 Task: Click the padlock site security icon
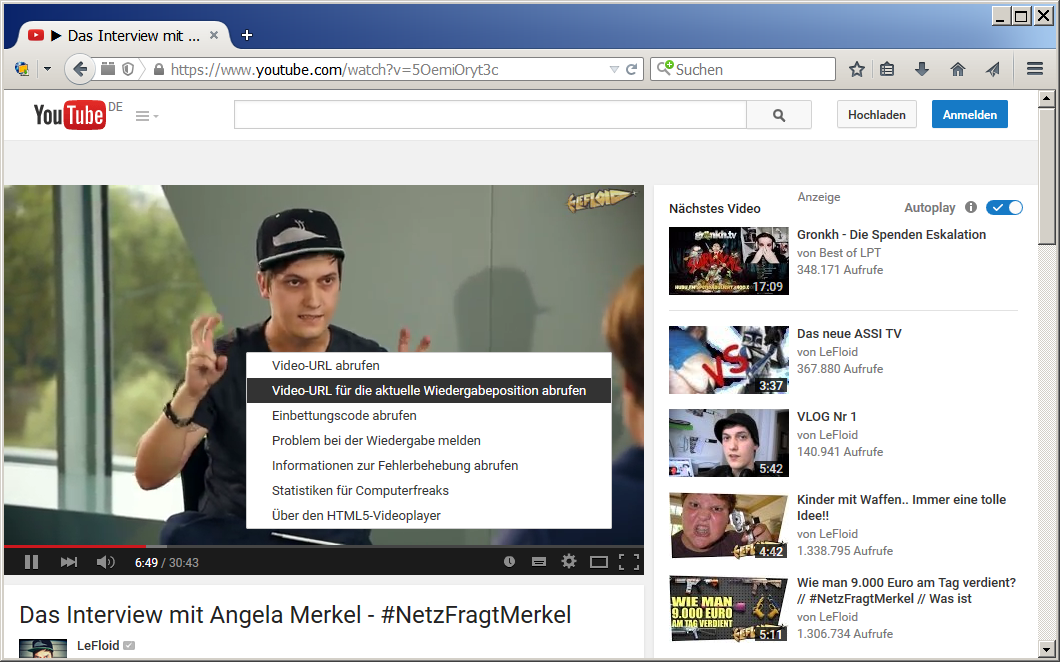pyautogui.click(x=158, y=69)
